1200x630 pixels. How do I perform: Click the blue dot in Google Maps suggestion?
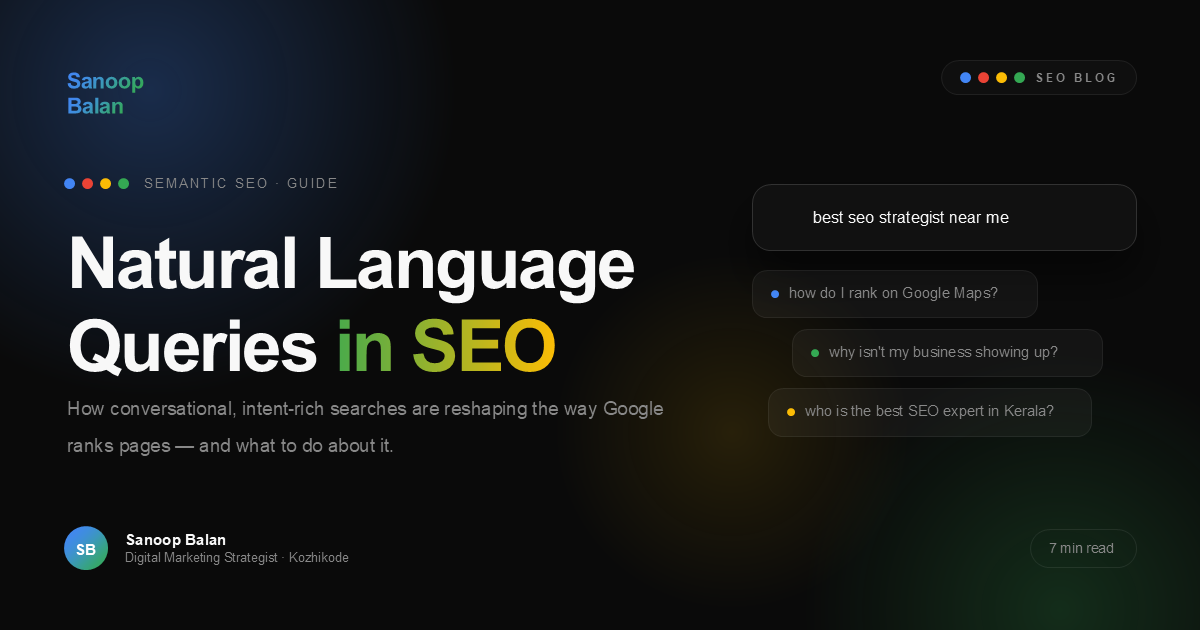coord(775,294)
